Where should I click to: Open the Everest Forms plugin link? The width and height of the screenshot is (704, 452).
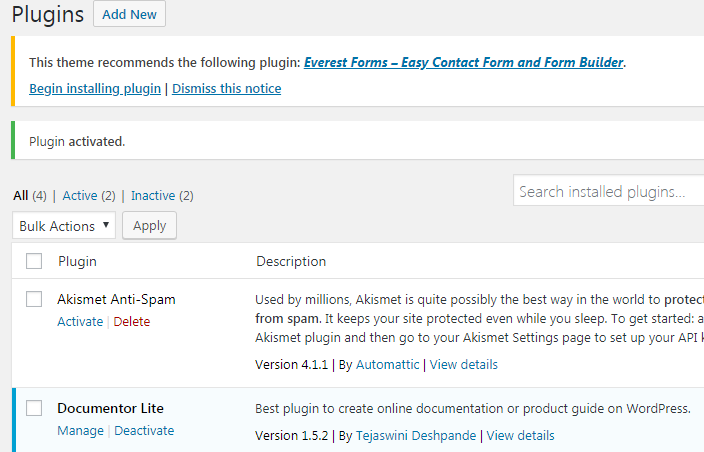click(463, 62)
